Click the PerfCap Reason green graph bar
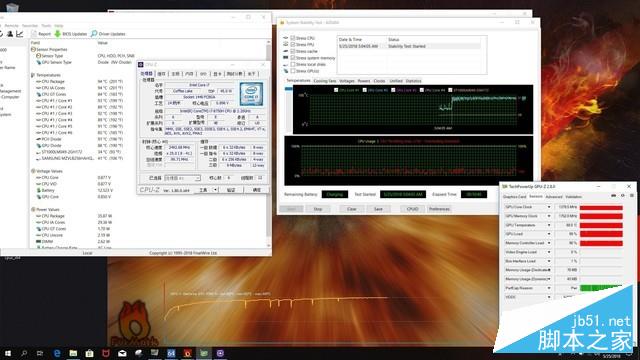The height and width of the screenshot is (360, 640). [601, 288]
